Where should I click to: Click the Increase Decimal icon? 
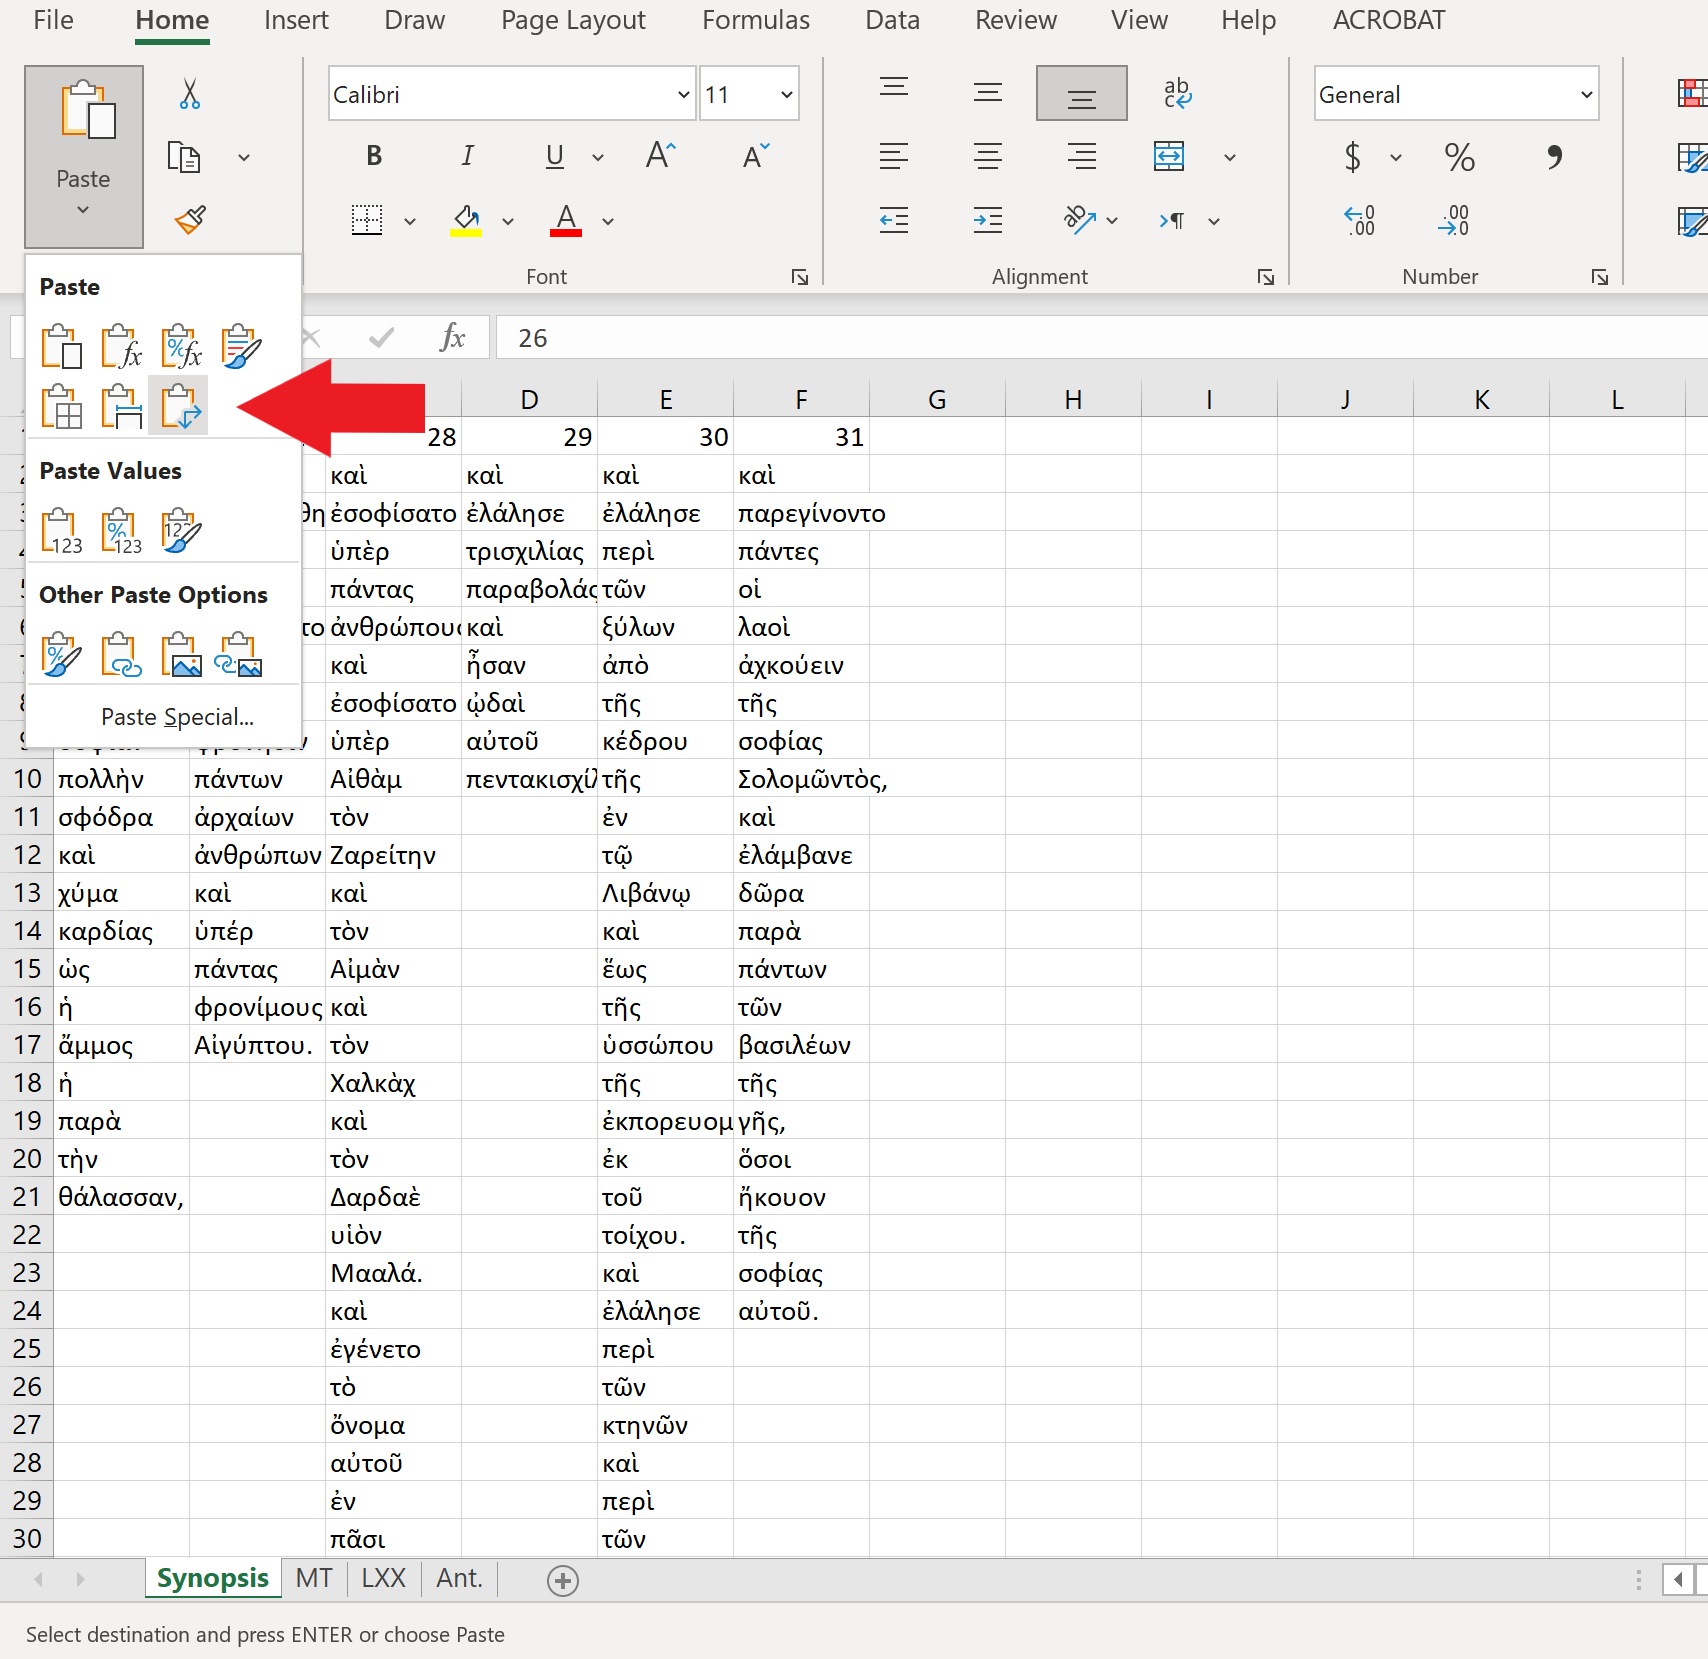click(1359, 220)
